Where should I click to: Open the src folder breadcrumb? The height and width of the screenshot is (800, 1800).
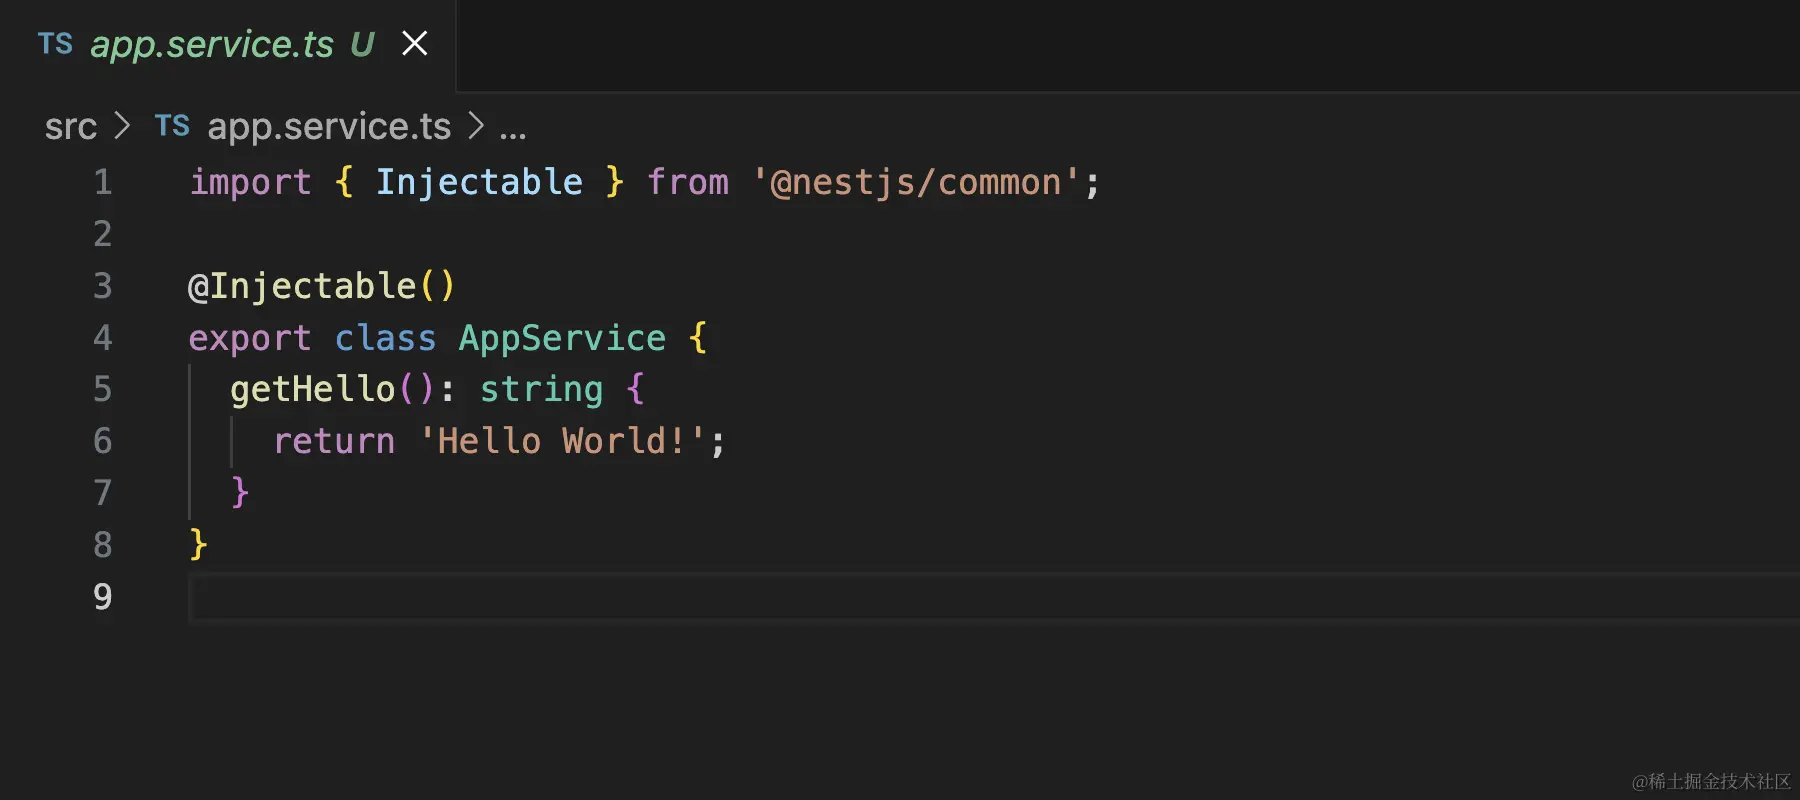click(x=70, y=127)
